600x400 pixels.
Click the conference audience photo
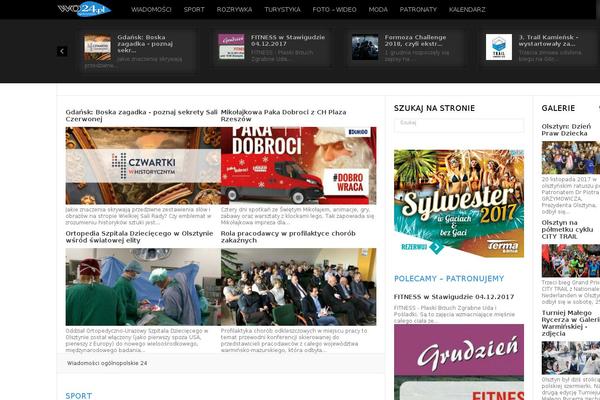[298, 287]
